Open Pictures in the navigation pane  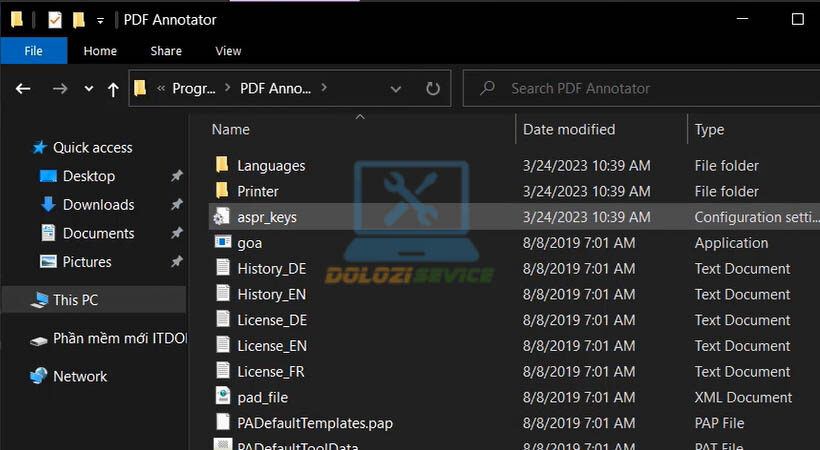coord(87,262)
